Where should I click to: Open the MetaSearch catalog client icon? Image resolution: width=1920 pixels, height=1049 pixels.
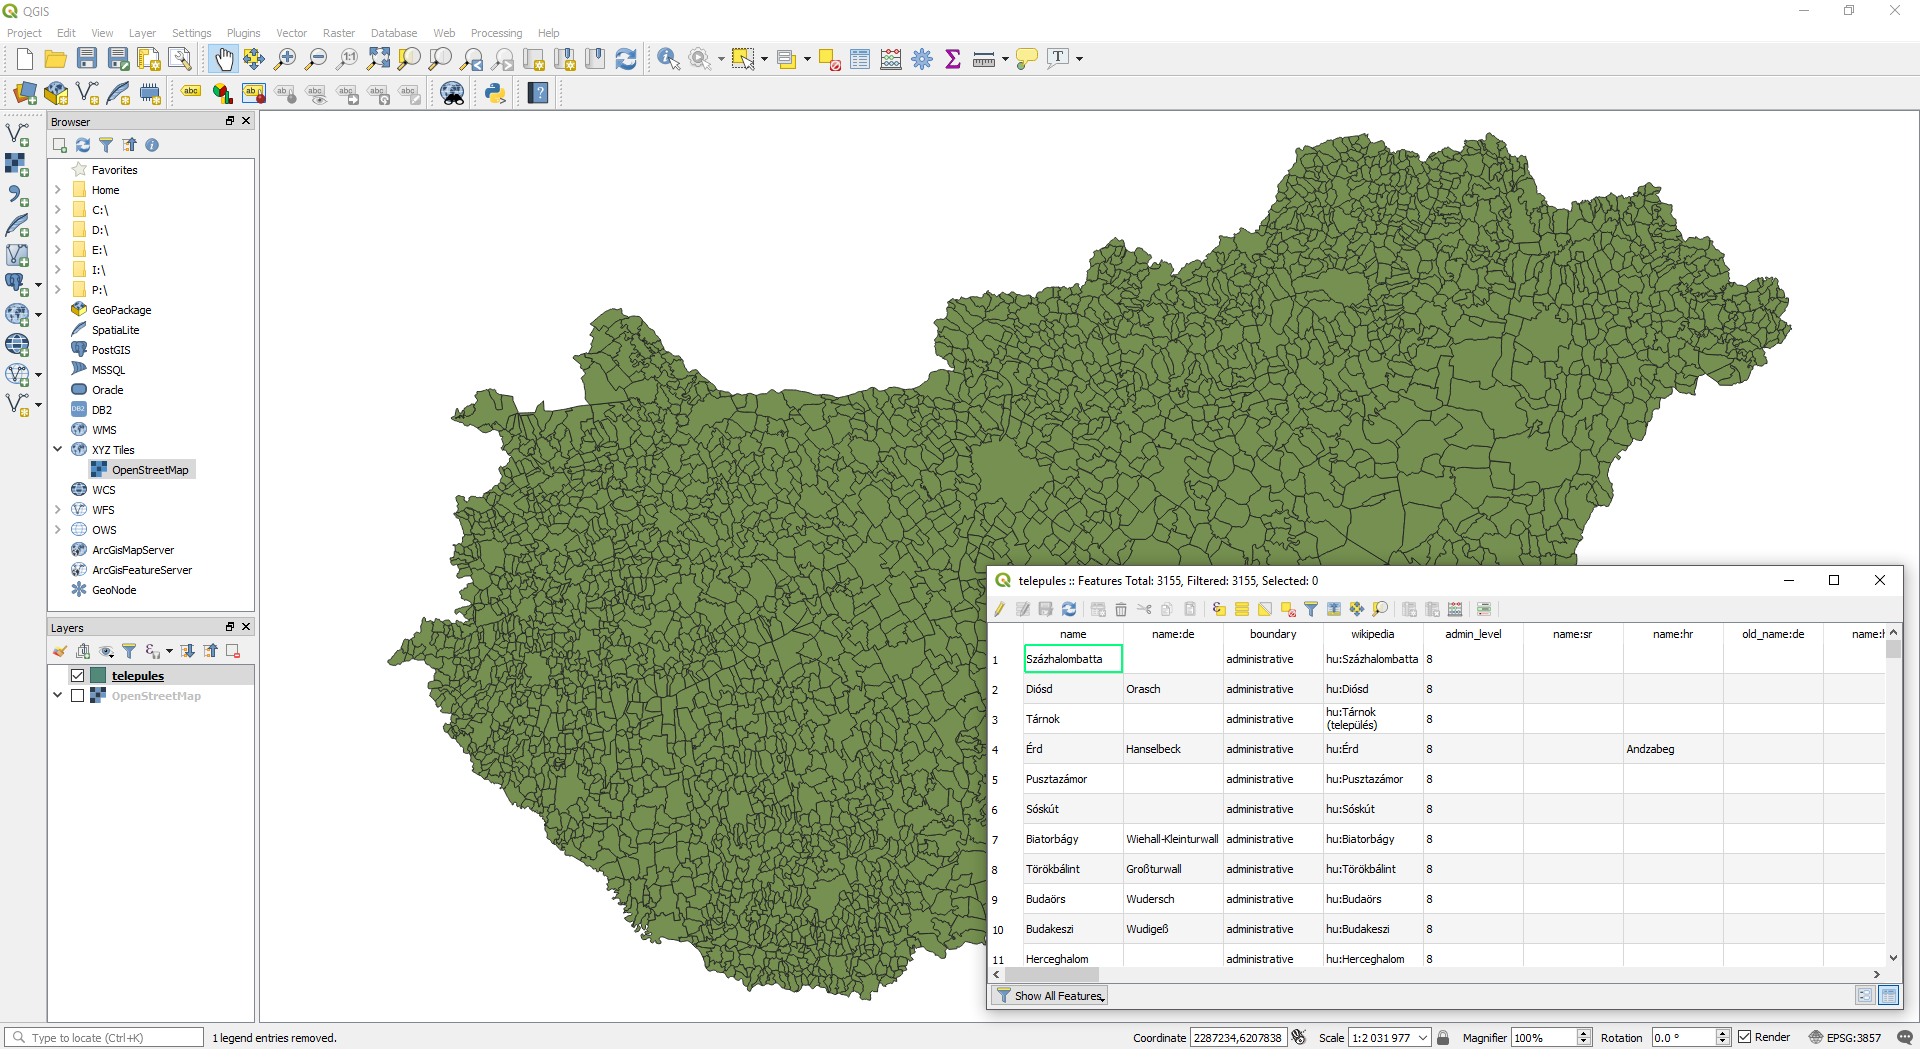point(452,93)
